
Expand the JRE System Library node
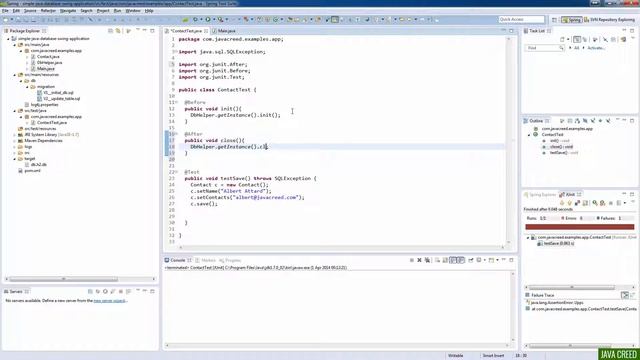coord(15,134)
